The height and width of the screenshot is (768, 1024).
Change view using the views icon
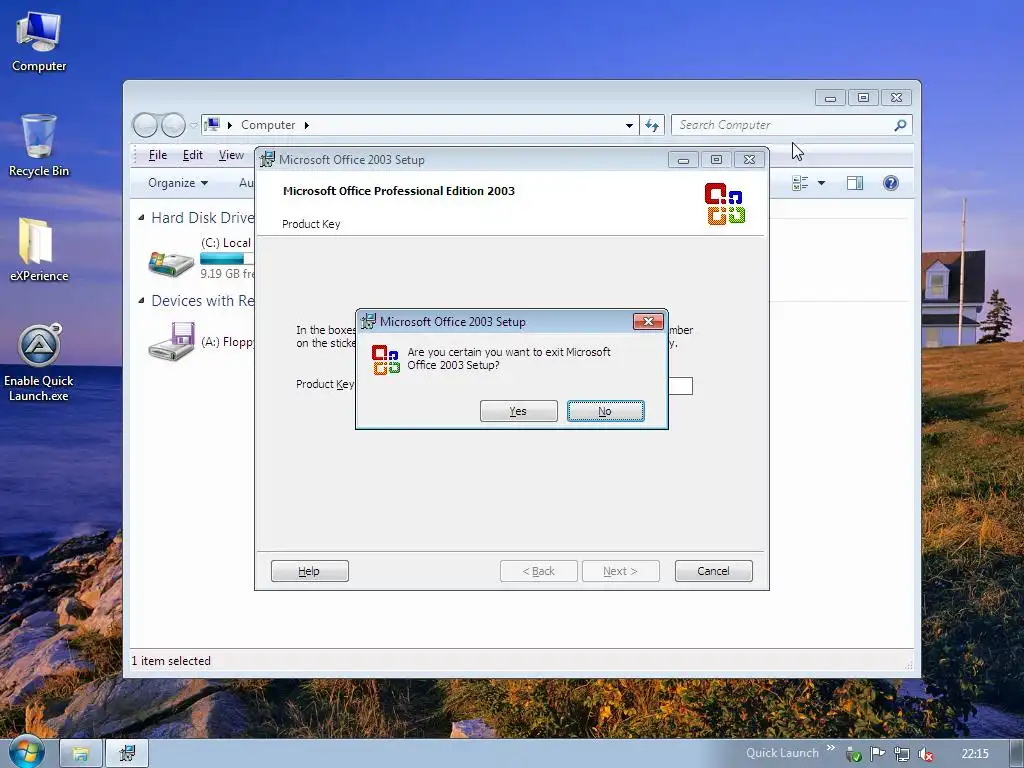pos(800,184)
